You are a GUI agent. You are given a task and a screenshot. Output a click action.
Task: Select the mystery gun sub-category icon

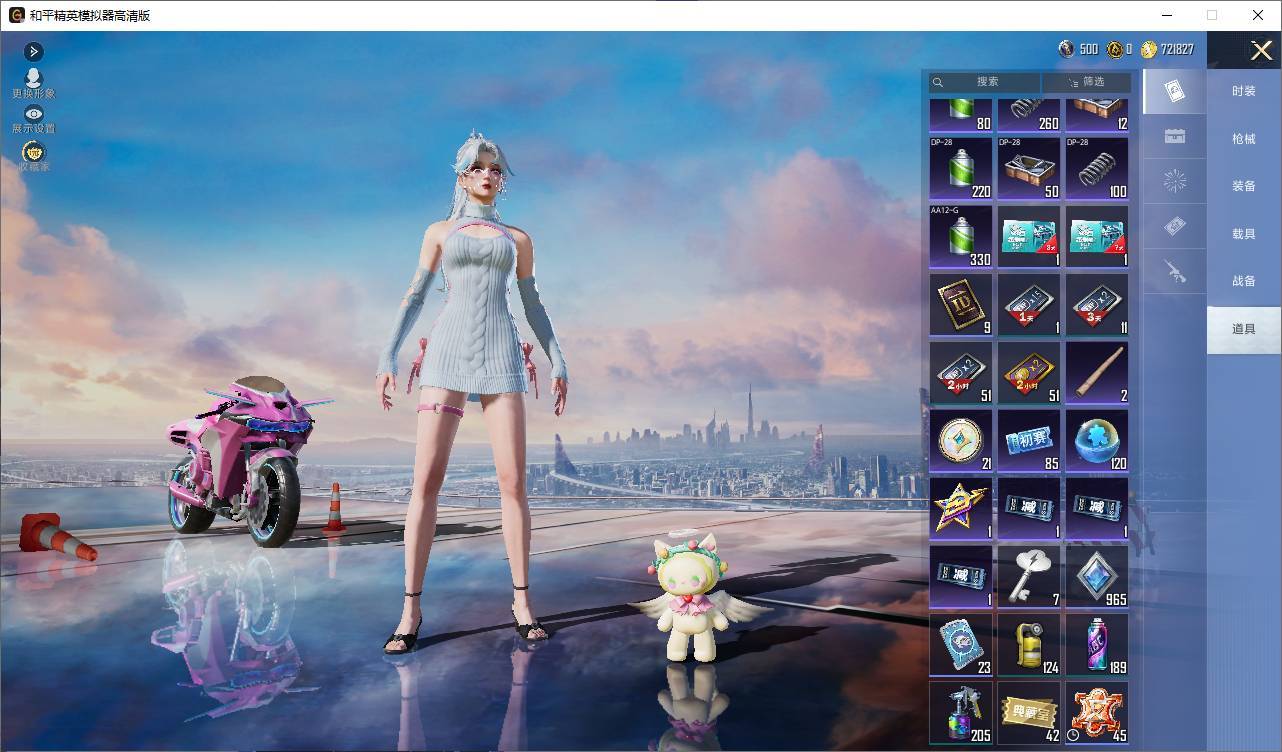click(1175, 271)
